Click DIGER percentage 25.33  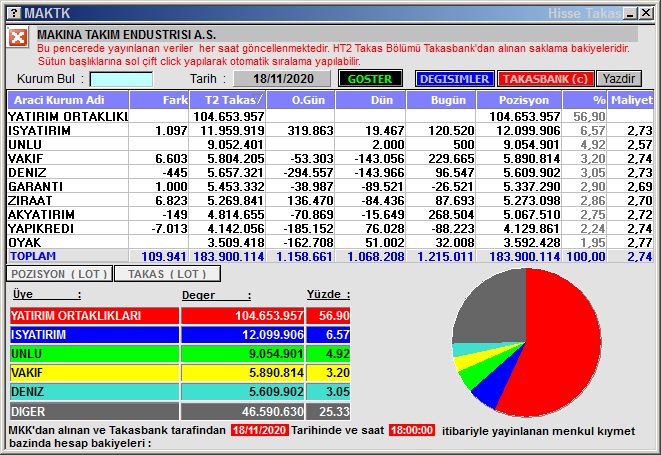point(334,411)
